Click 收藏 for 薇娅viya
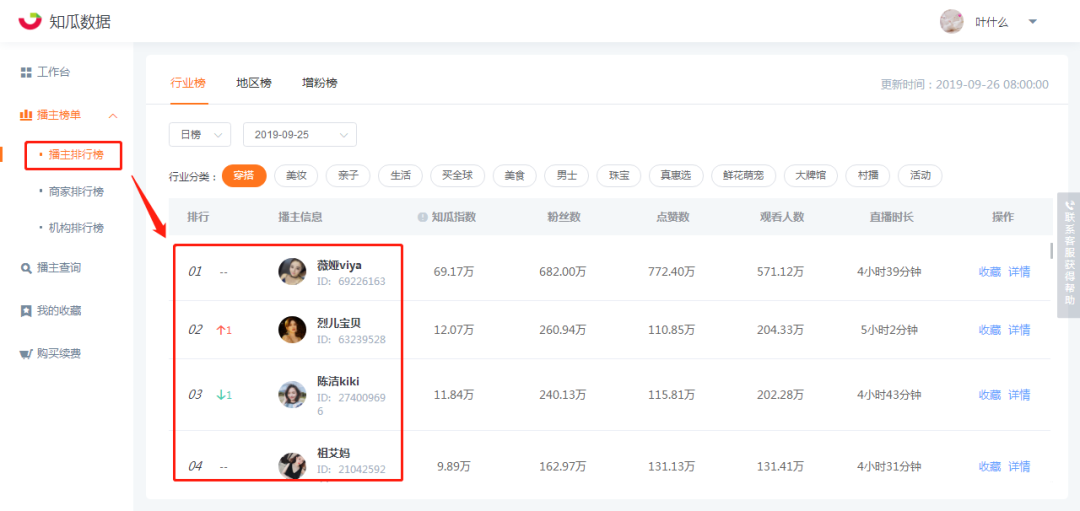Screen dimensions: 1080x511 pos(990,271)
